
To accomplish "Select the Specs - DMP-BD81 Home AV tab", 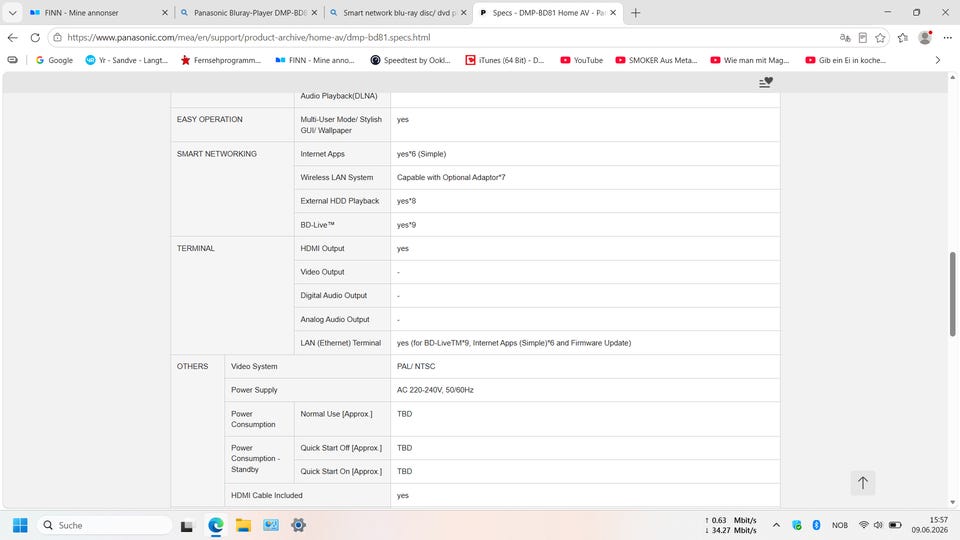I will pos(548,12).
